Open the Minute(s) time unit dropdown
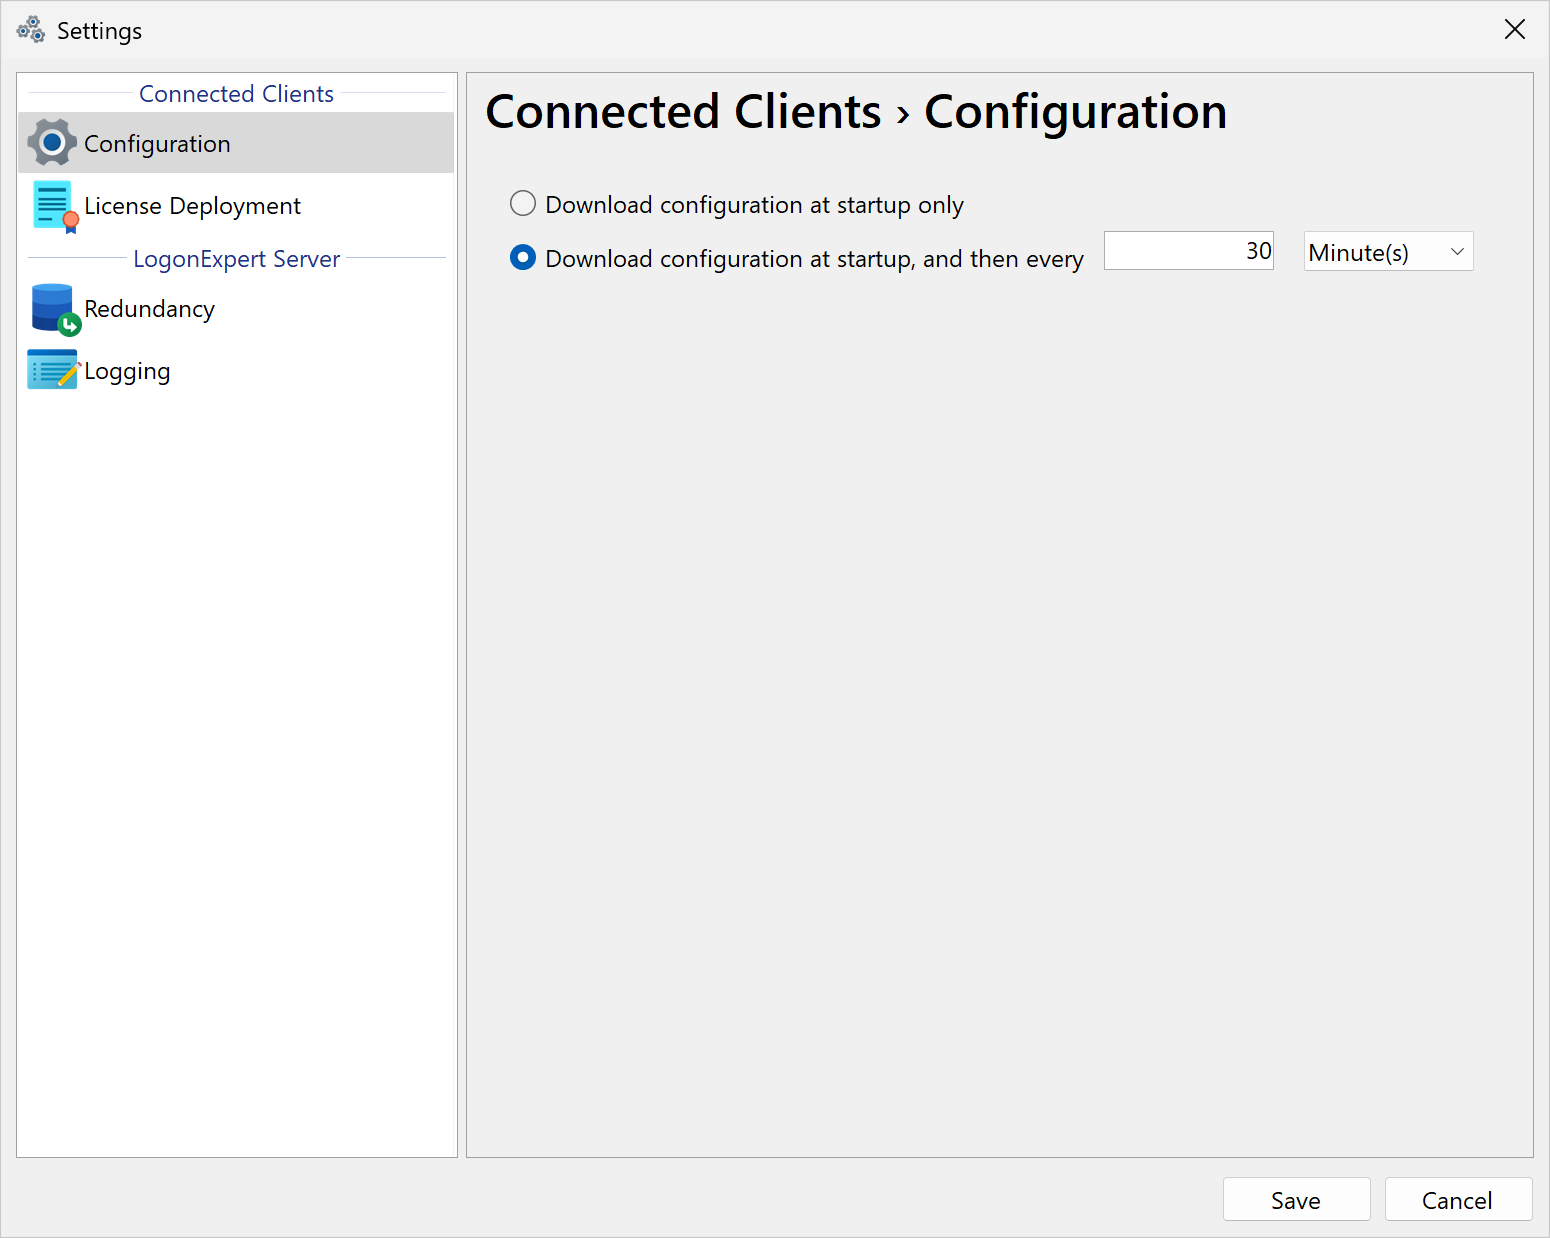The width and height of the screenshot is (1550, 1238). click(x=1386, y=252)
